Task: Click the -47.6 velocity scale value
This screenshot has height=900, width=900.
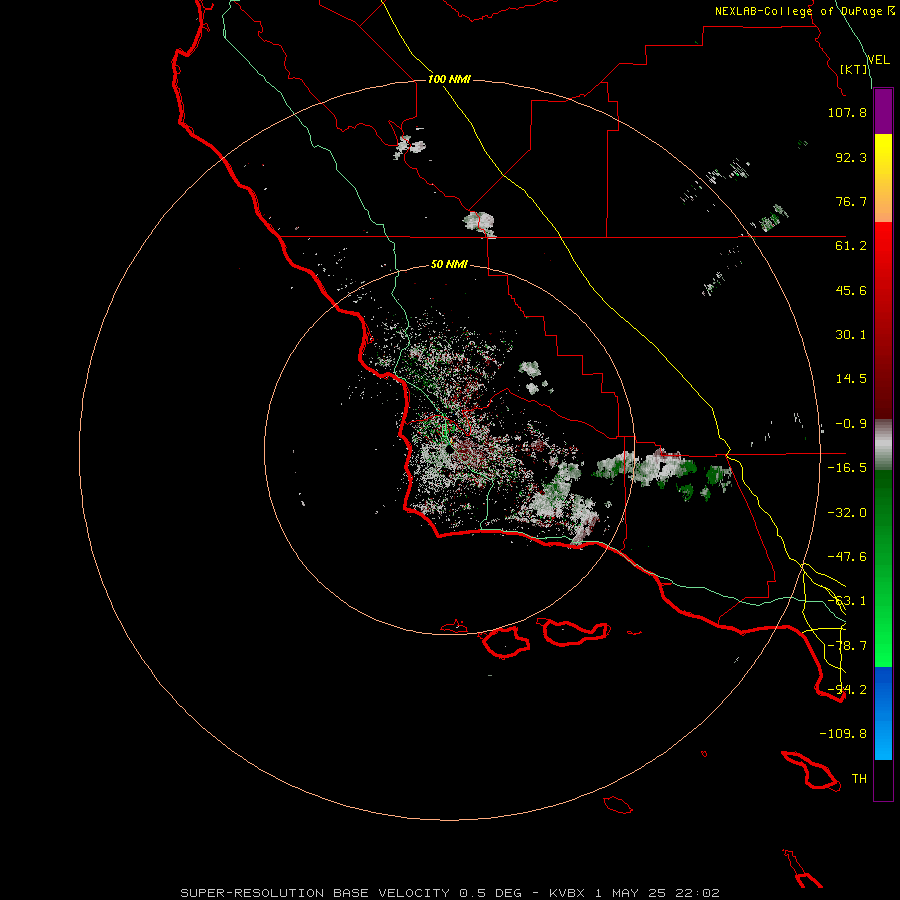Action: 847,557
